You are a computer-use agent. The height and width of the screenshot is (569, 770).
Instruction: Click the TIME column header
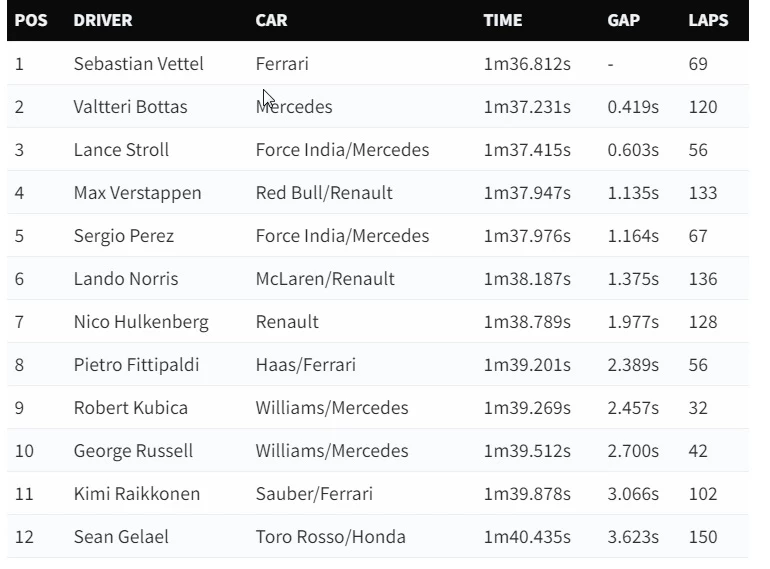tap(502, 20)
